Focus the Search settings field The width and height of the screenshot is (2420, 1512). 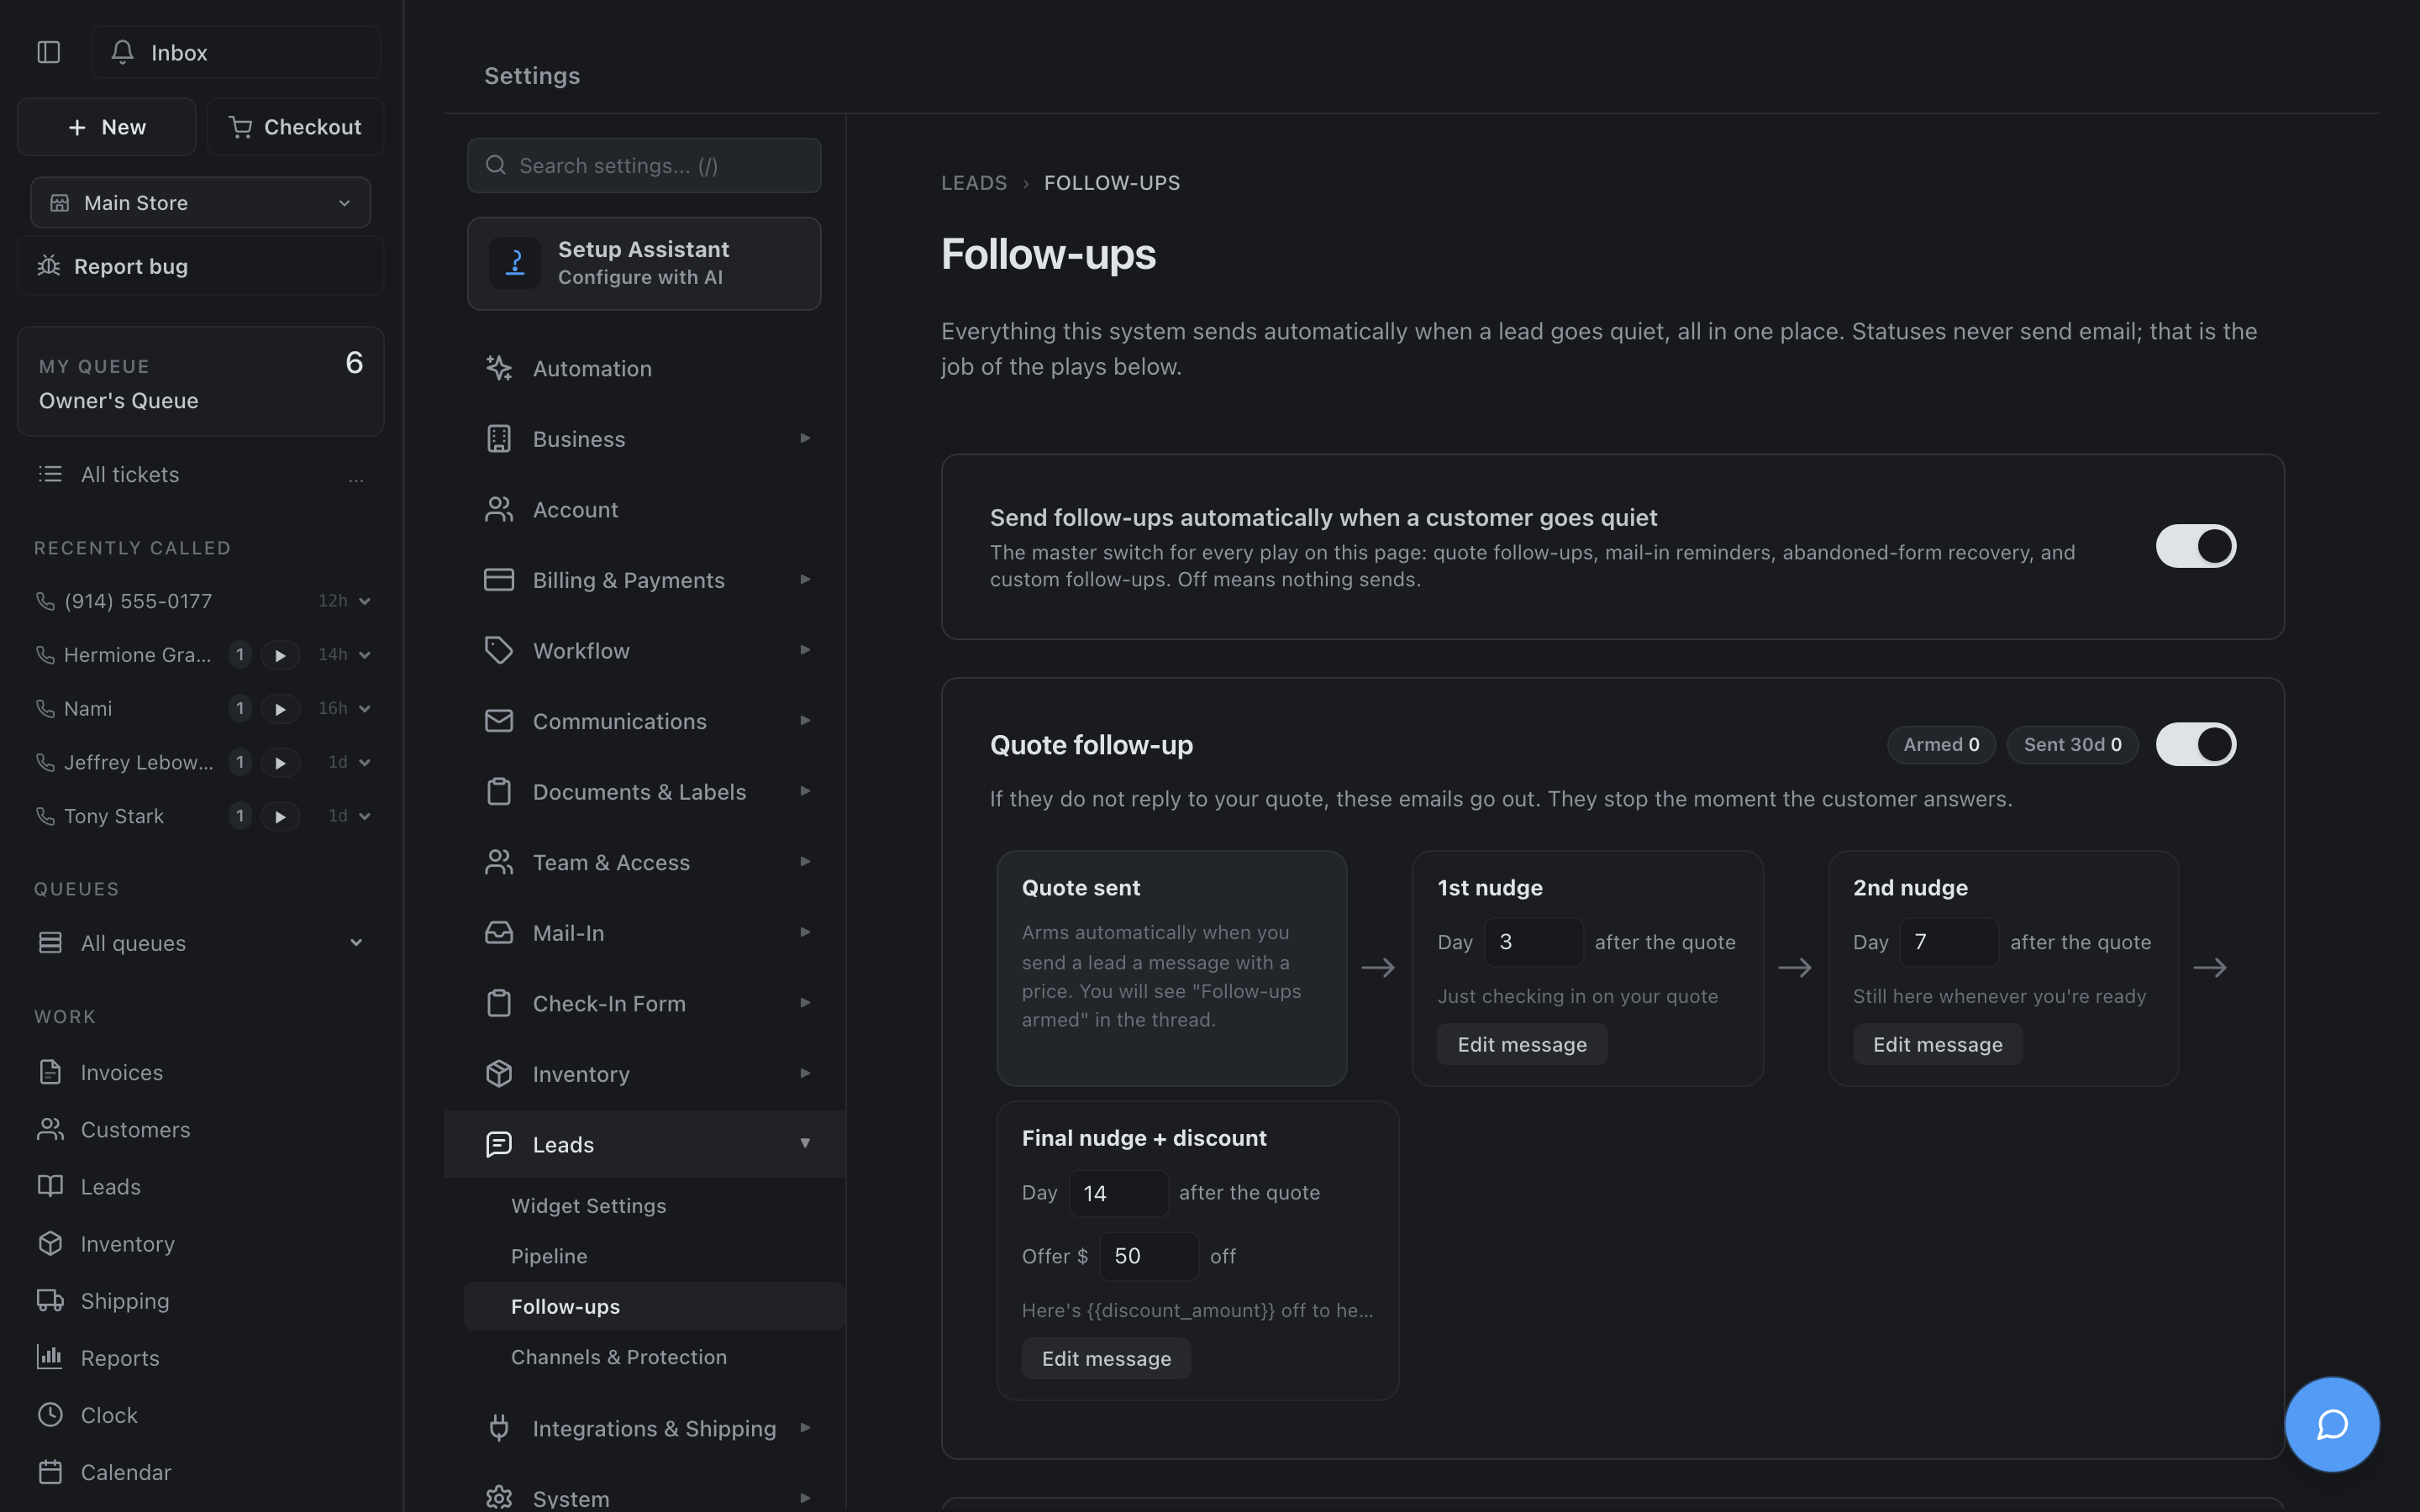pos(644,165)
